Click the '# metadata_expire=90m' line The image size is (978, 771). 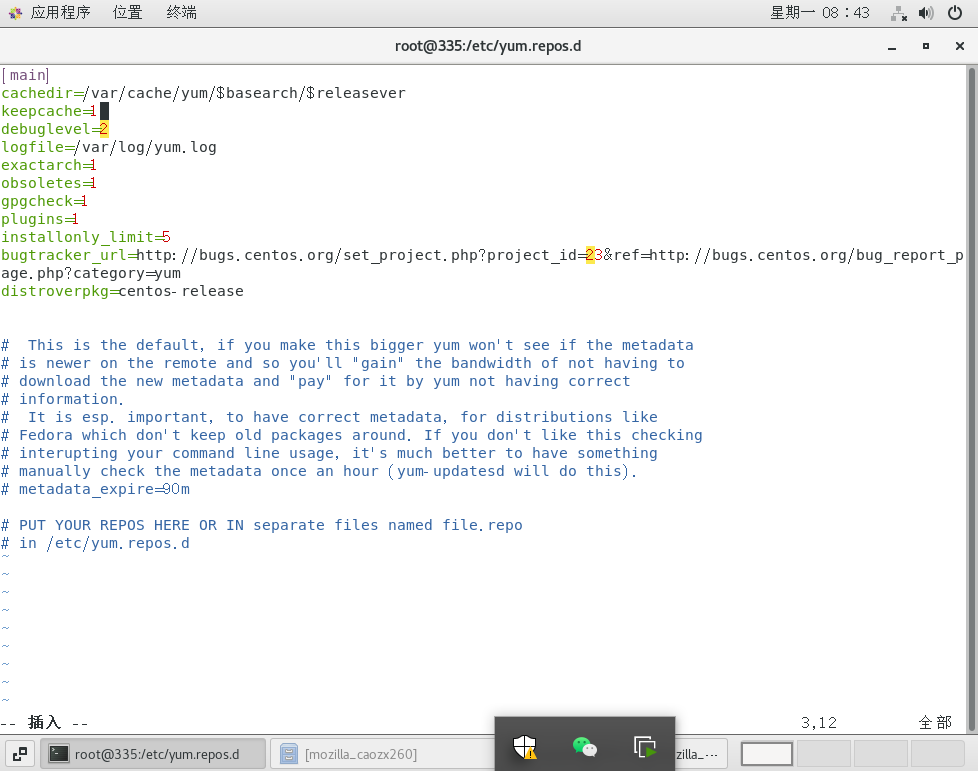pyautogui.click(x=95, y=490)
